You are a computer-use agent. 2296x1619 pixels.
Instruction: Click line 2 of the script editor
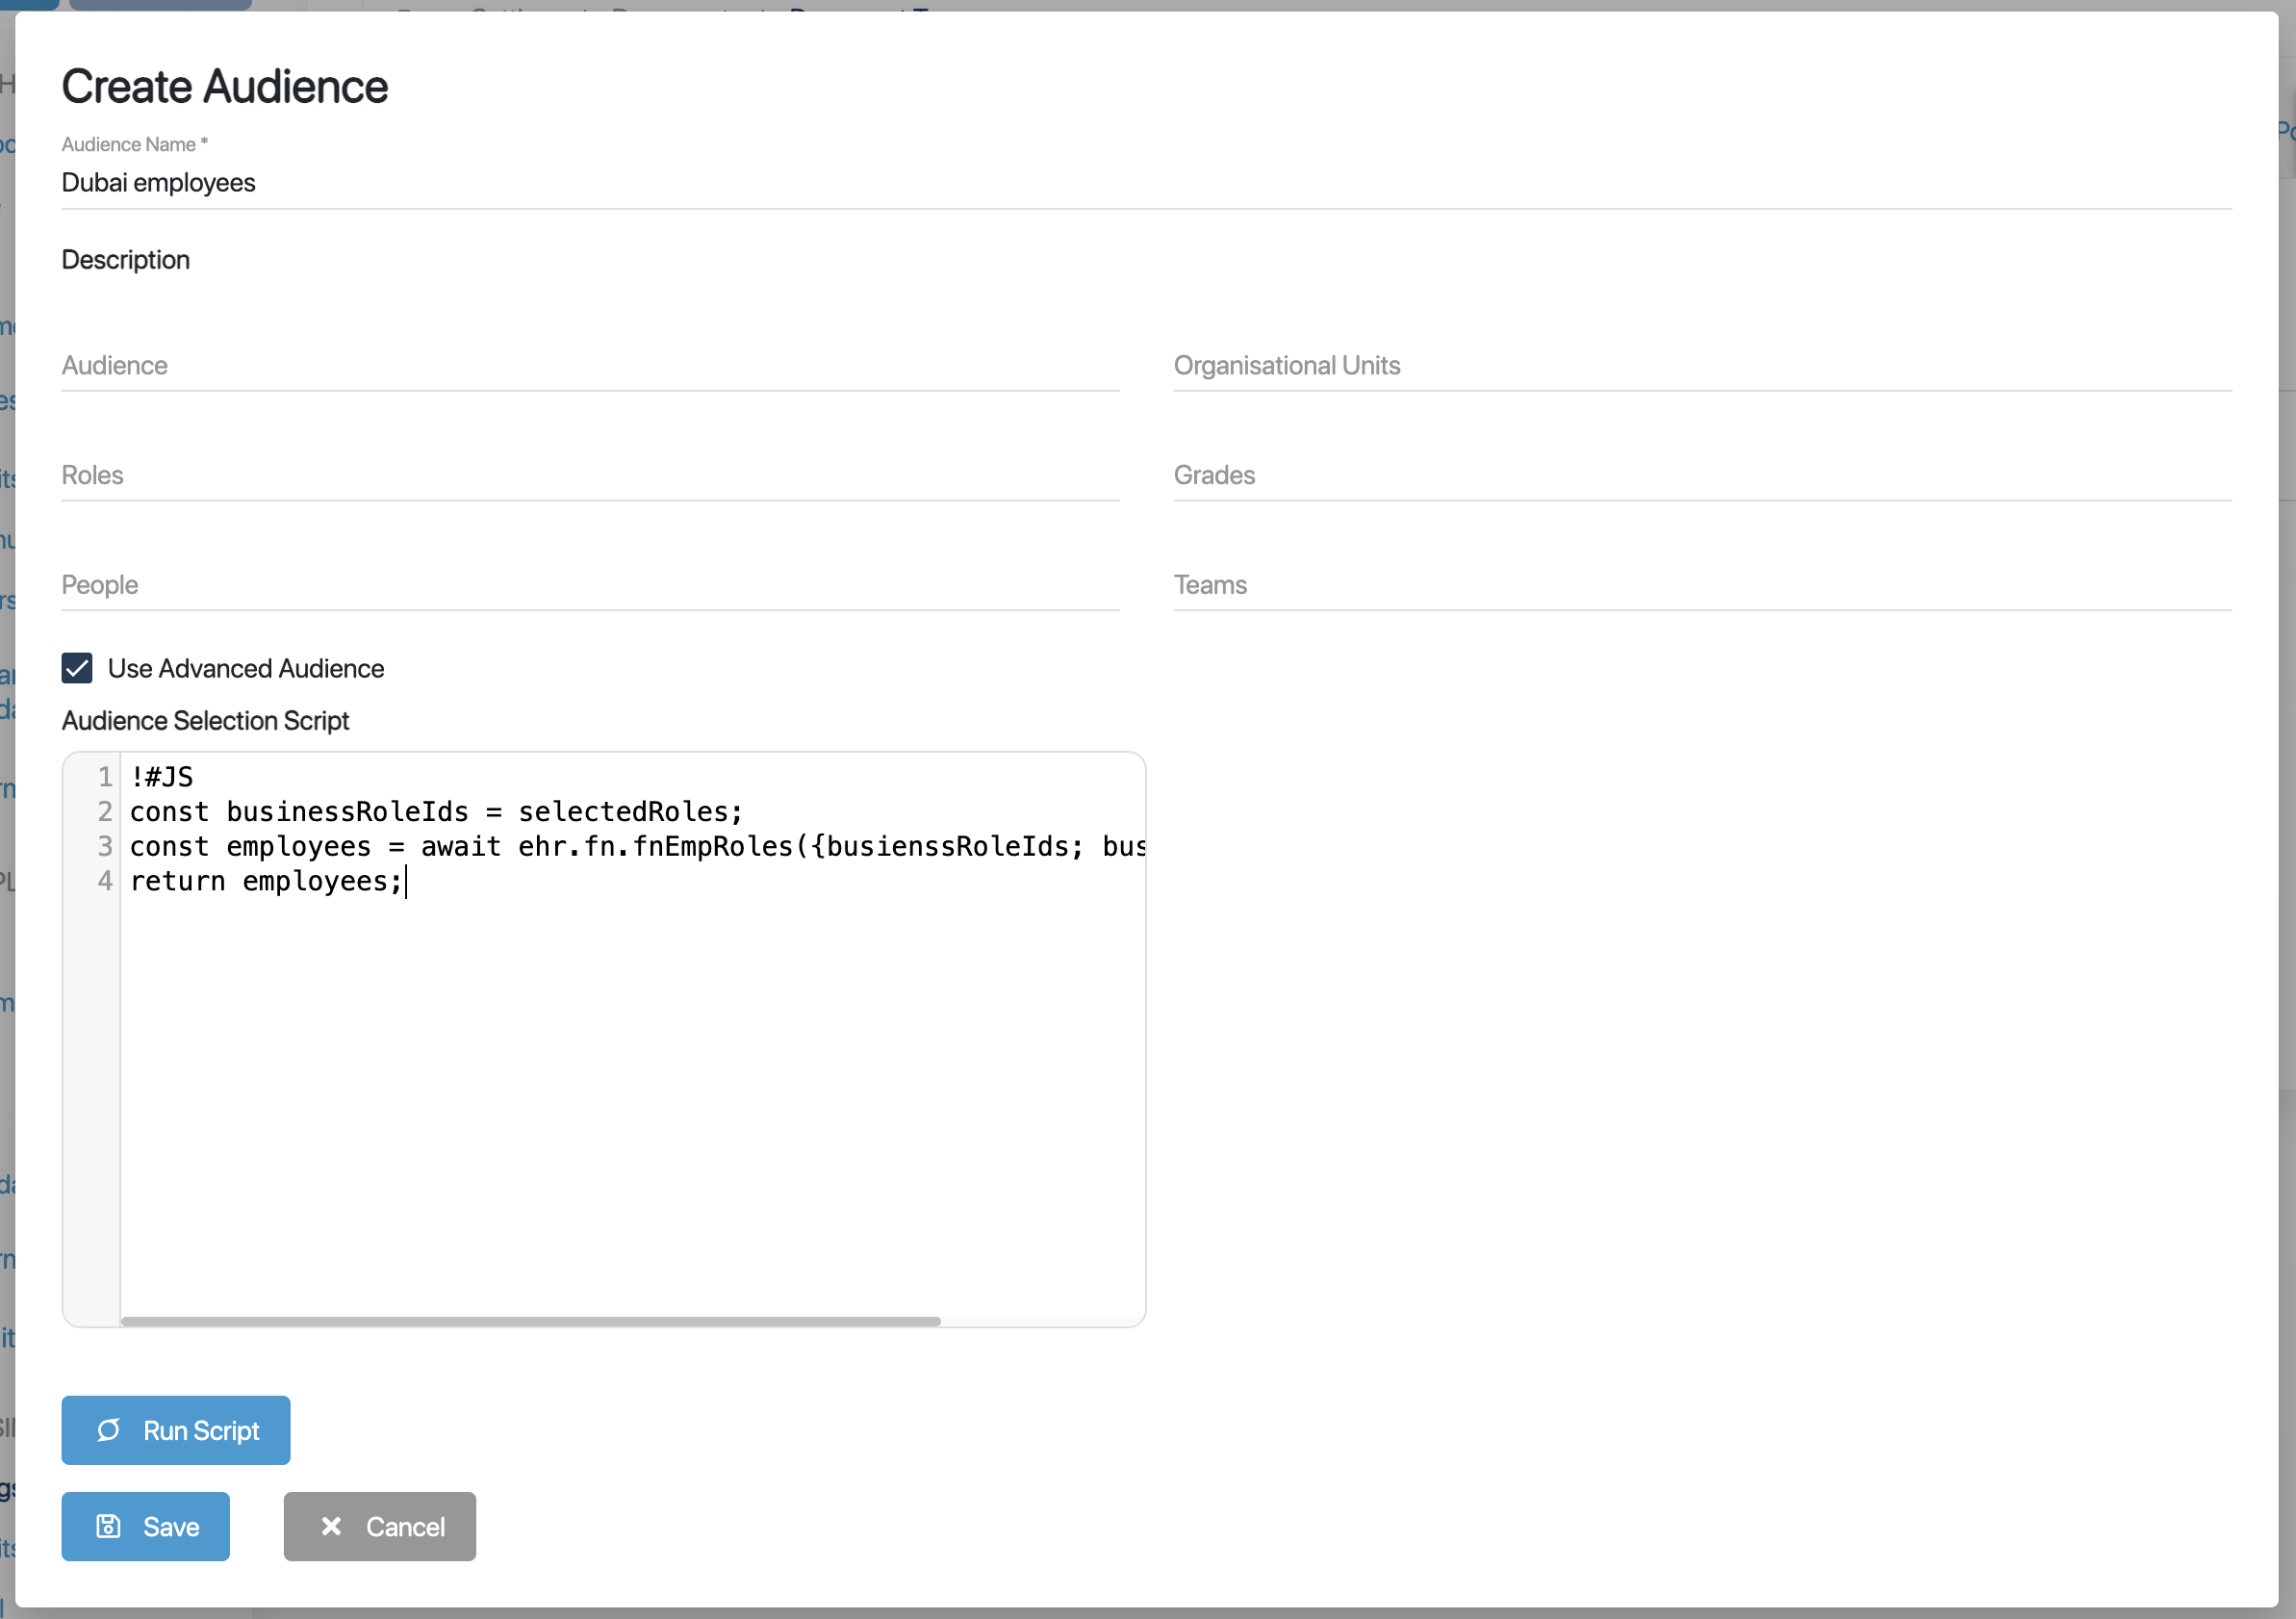(x=436, y=812)
